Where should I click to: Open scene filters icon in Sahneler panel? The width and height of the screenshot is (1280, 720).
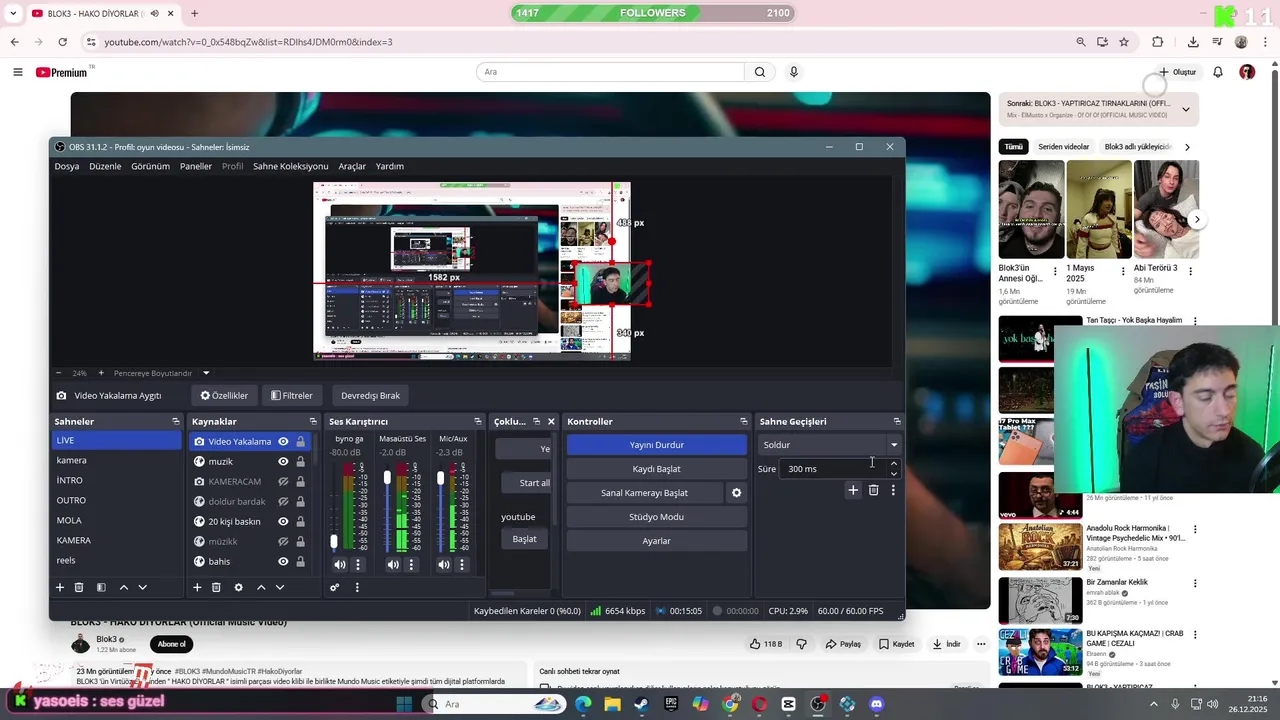click(x=101, y=588)
